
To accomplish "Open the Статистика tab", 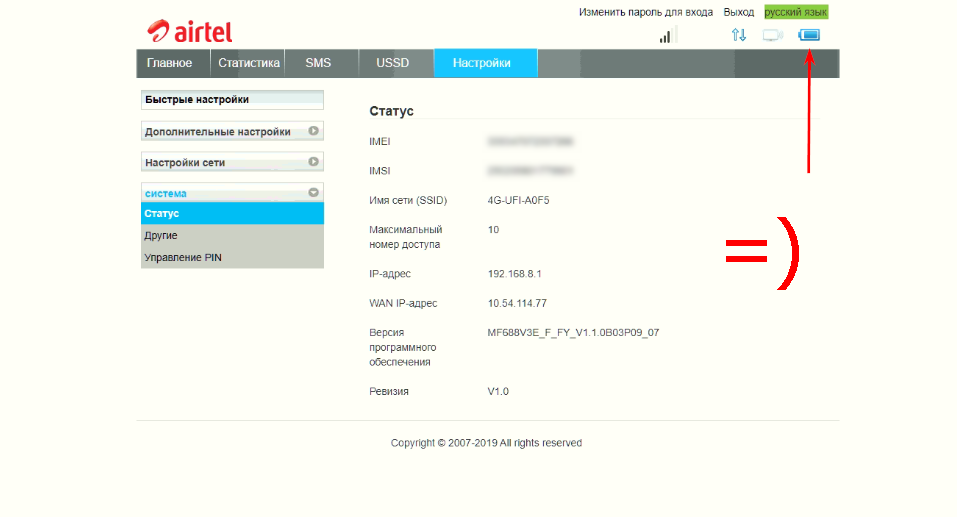I will (248, 63).
